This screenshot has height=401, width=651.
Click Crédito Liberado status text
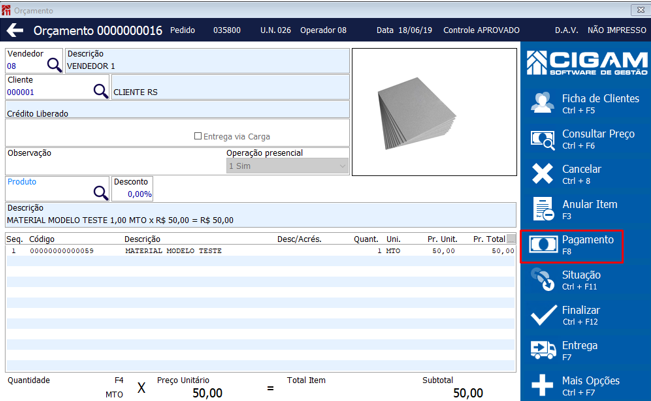point(37,113)
